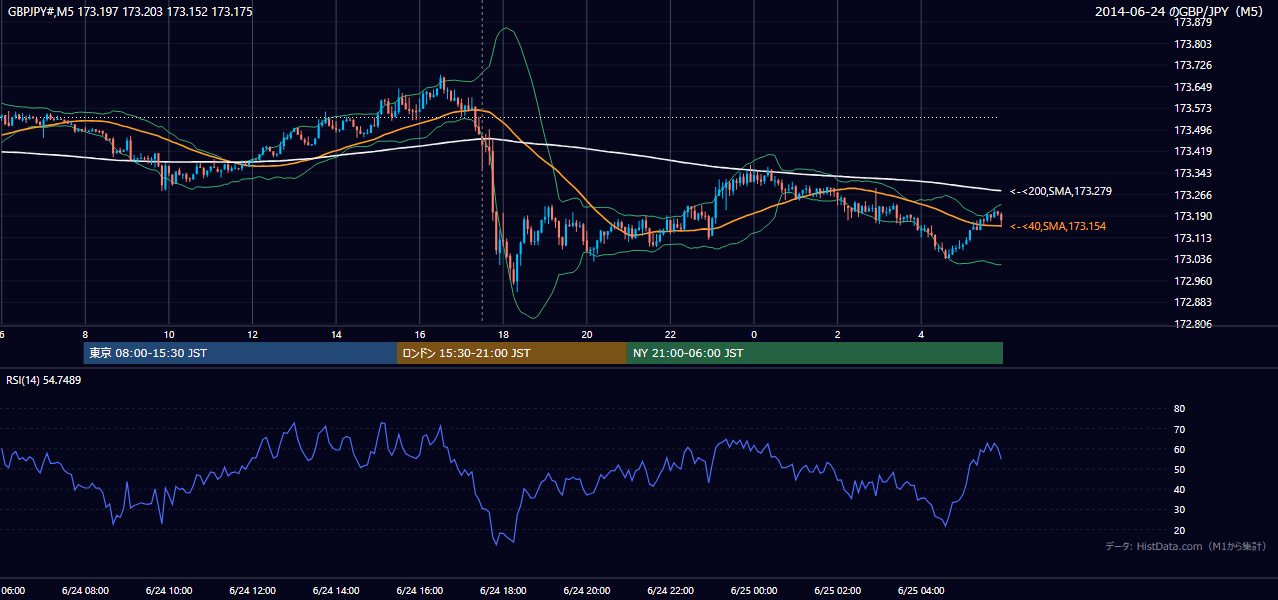The height and width of the screenshot is (600, 1278).
Task: Click the 6/24 16:00 time axis label
Action: (419, 591)
